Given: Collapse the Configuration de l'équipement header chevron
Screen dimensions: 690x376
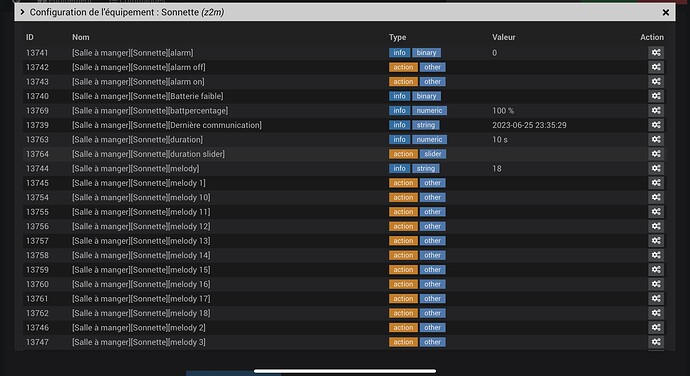Looking at the screenshot, I should 22,12.
